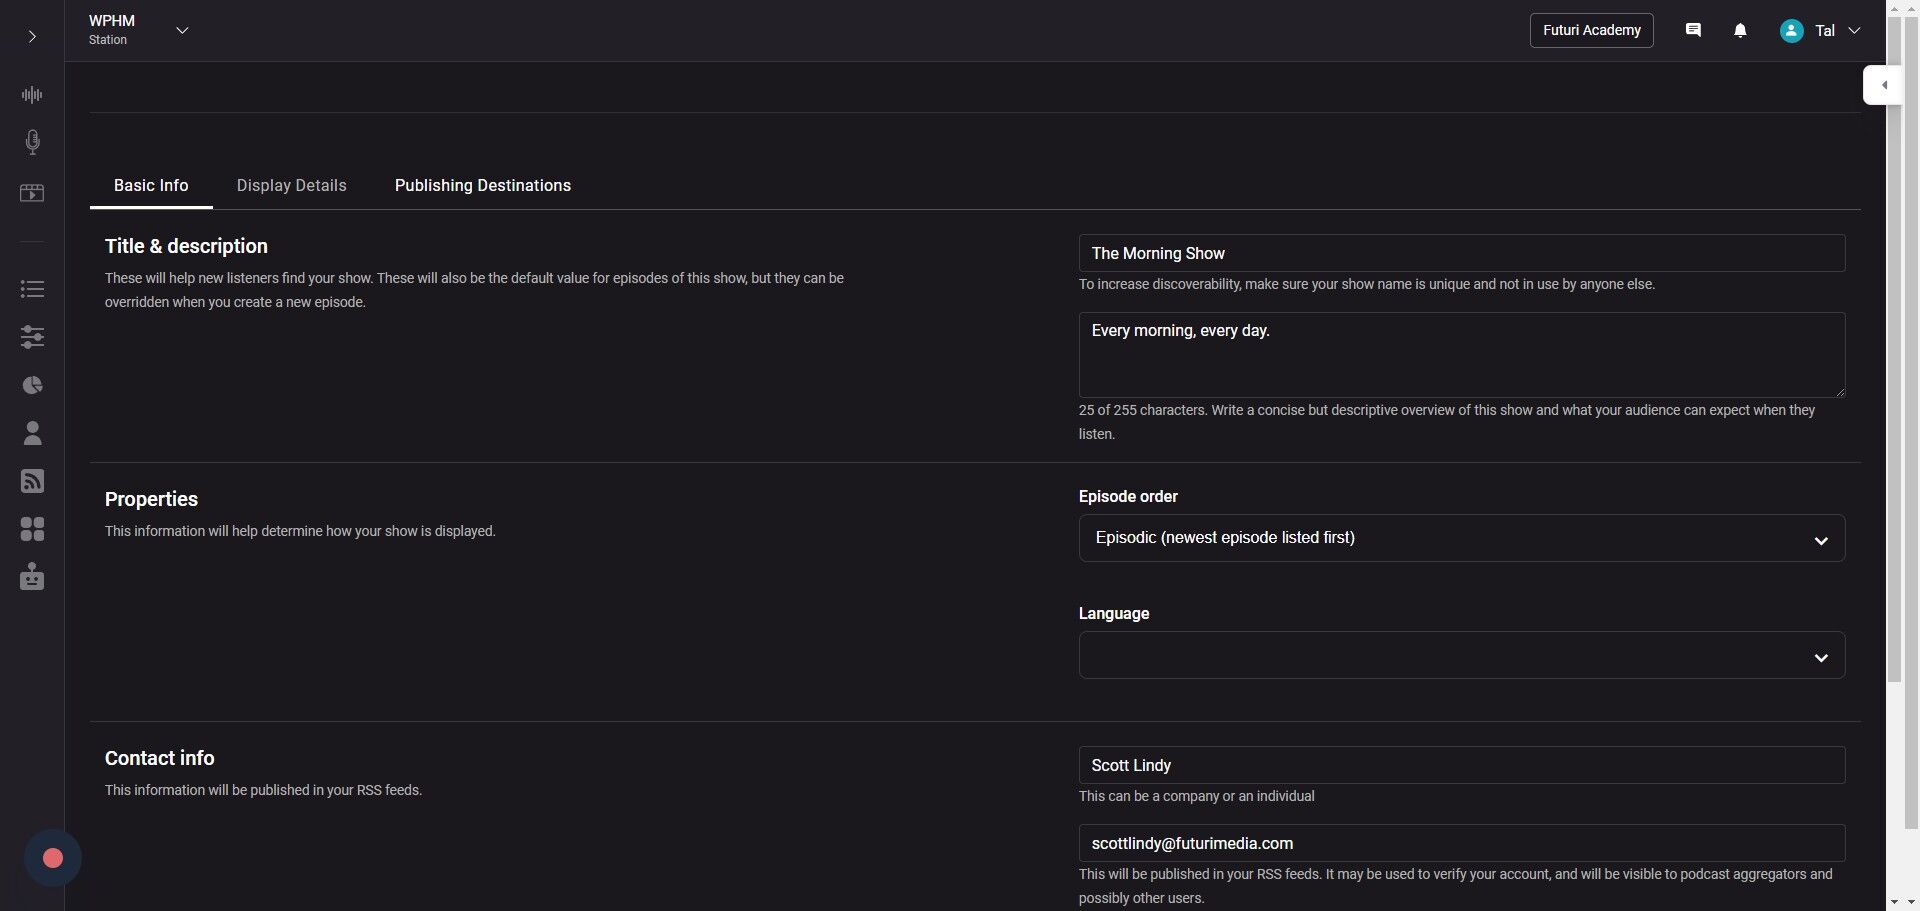
Task: Switch to the Publishing Destinations tab
Action: (482, 186)
